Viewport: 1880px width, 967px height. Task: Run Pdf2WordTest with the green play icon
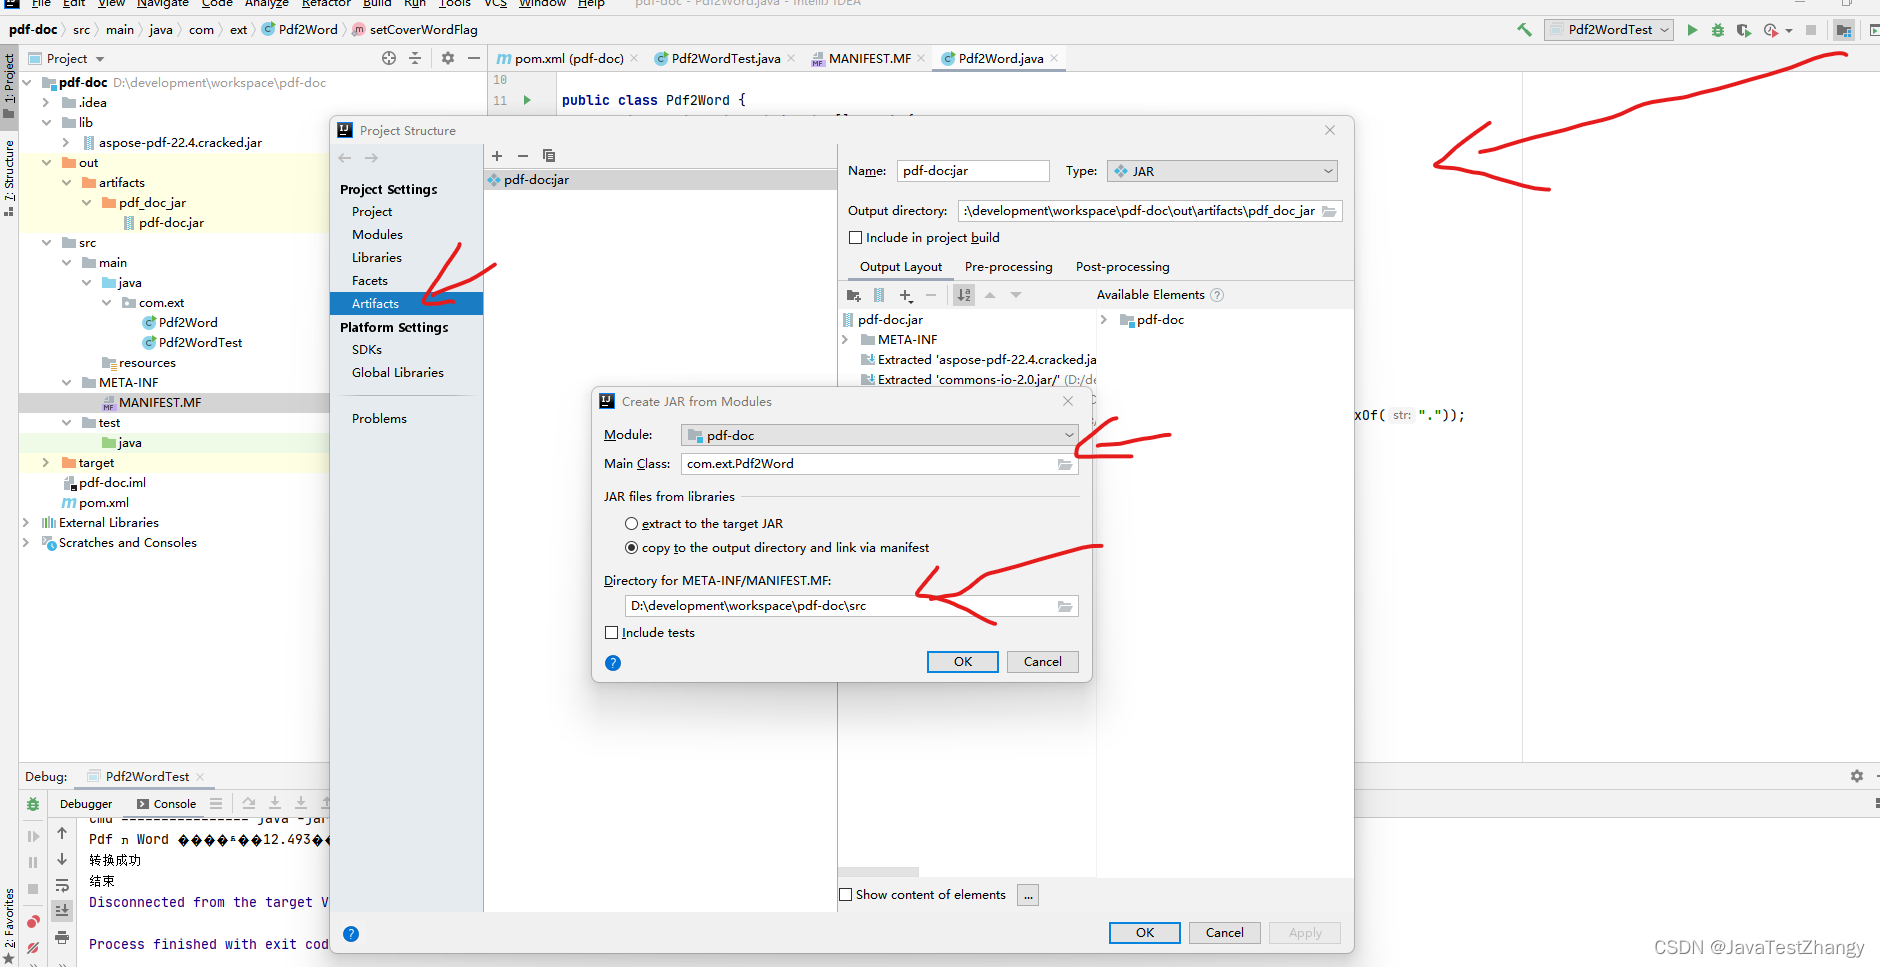coord(1692,30)
